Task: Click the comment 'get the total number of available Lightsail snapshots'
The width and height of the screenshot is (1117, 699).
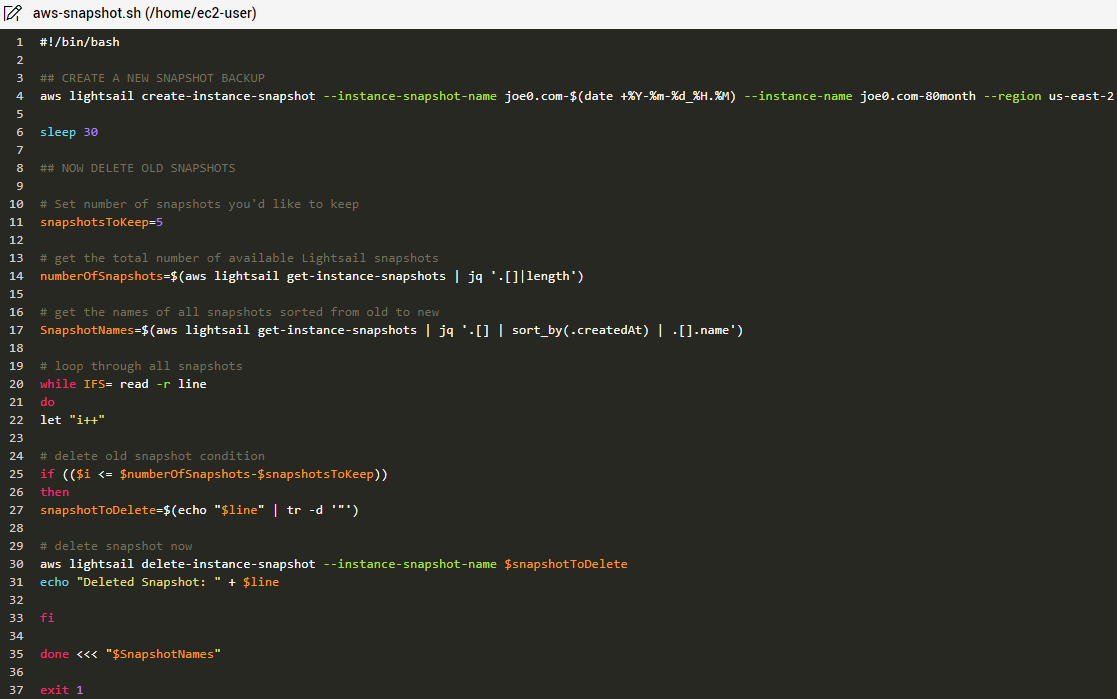Action: (239, 258)
